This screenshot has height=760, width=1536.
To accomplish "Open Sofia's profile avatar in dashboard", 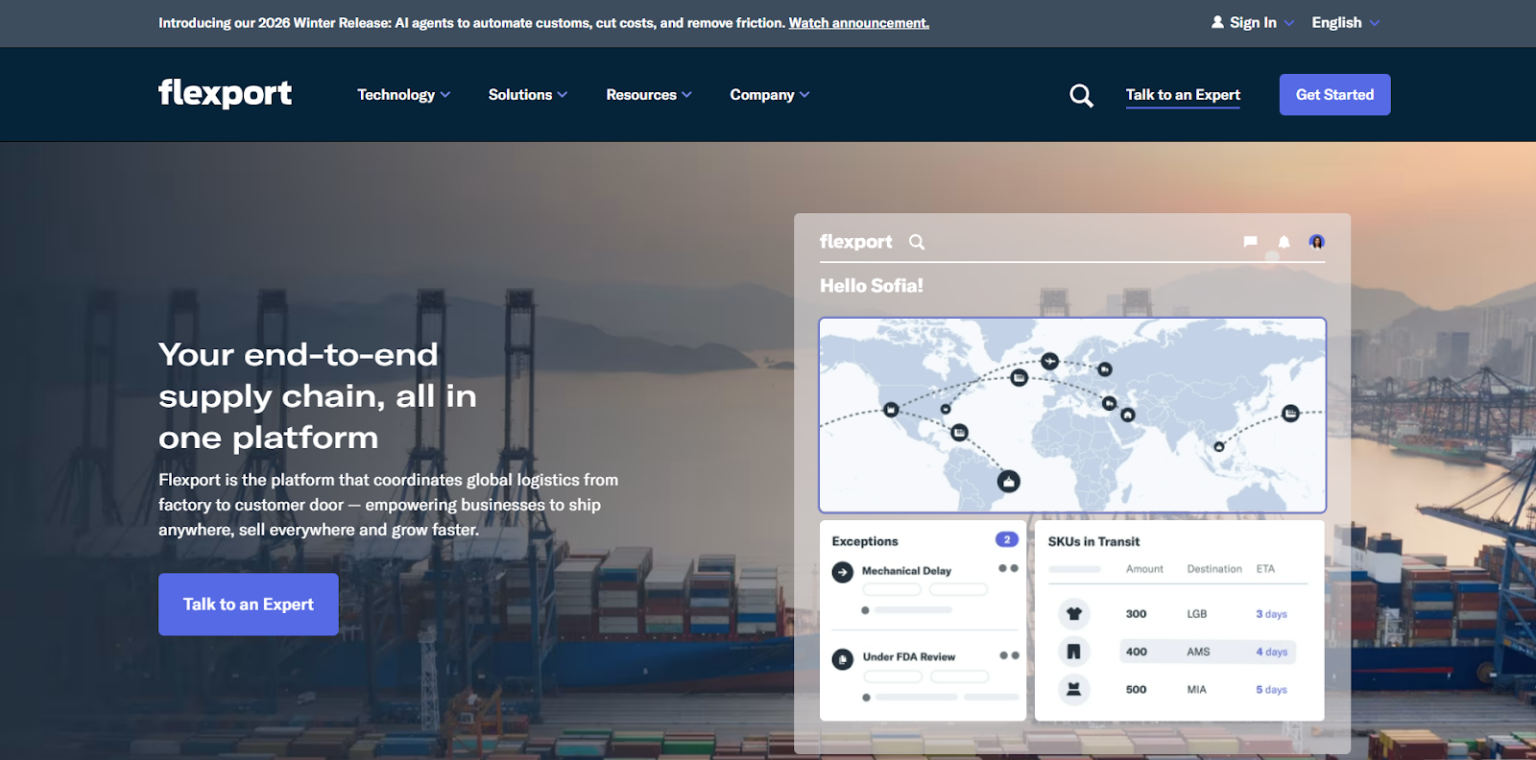I will [1317, 242].
